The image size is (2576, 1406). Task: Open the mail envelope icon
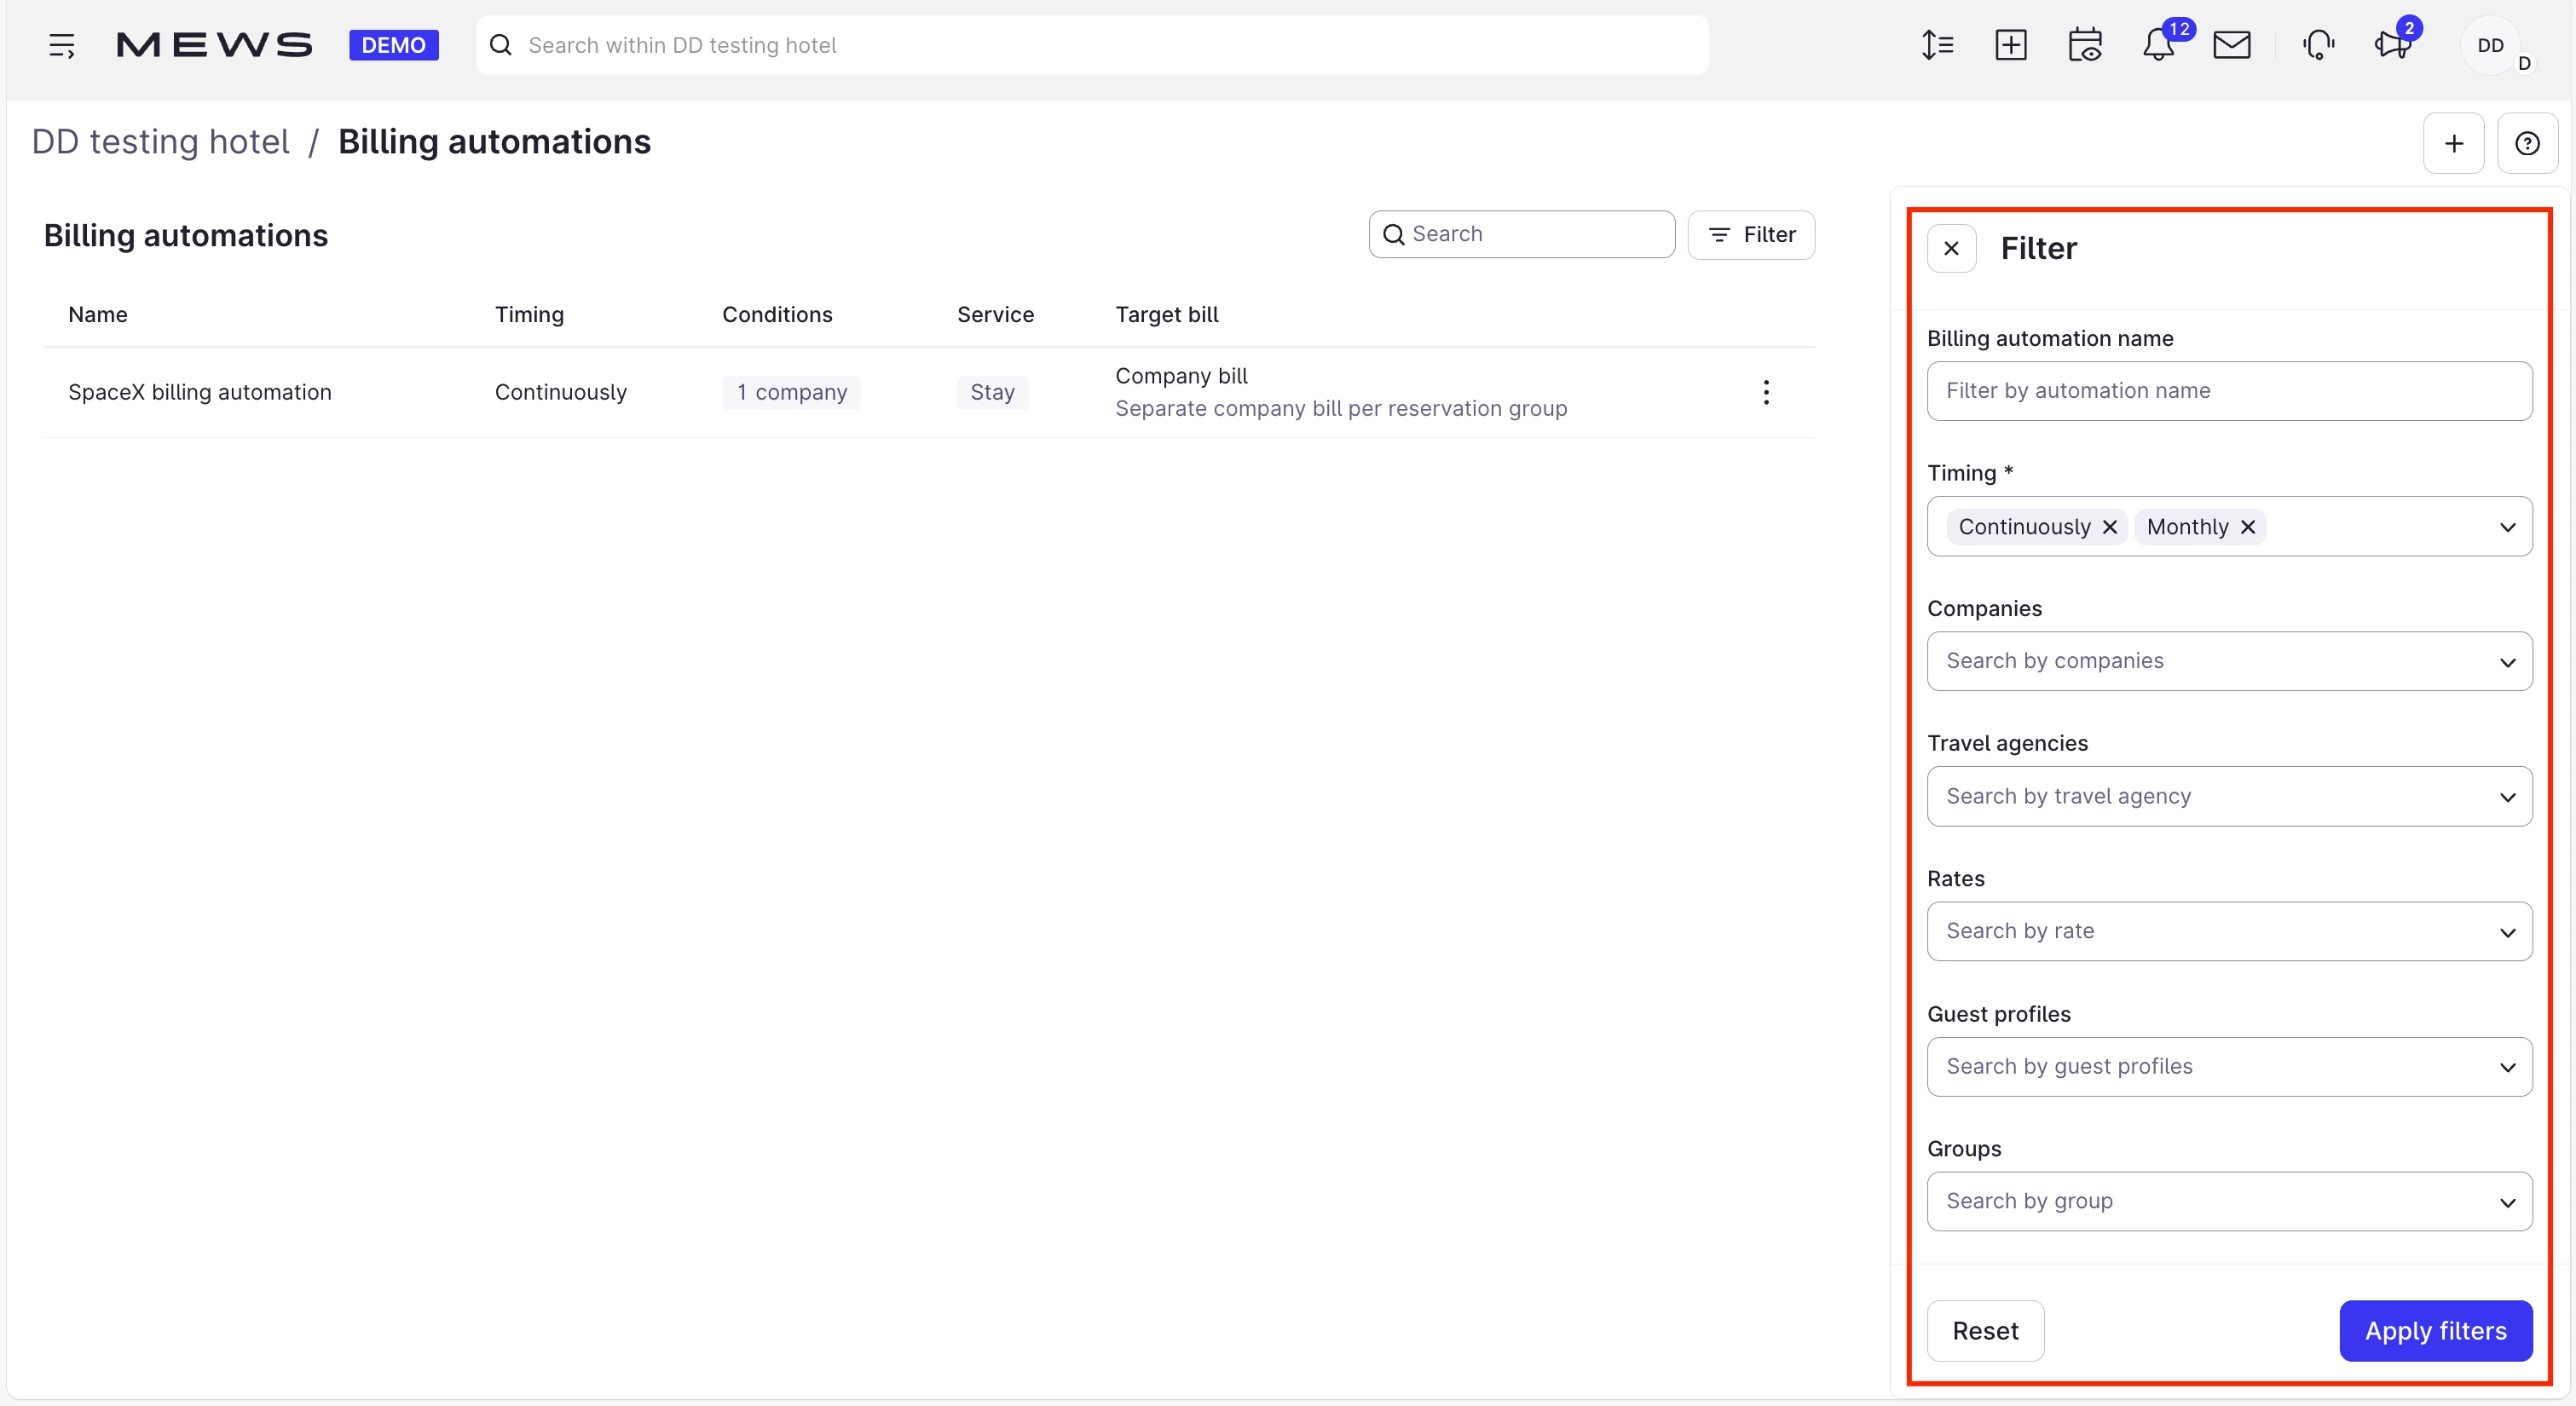tap(2232, 45)
